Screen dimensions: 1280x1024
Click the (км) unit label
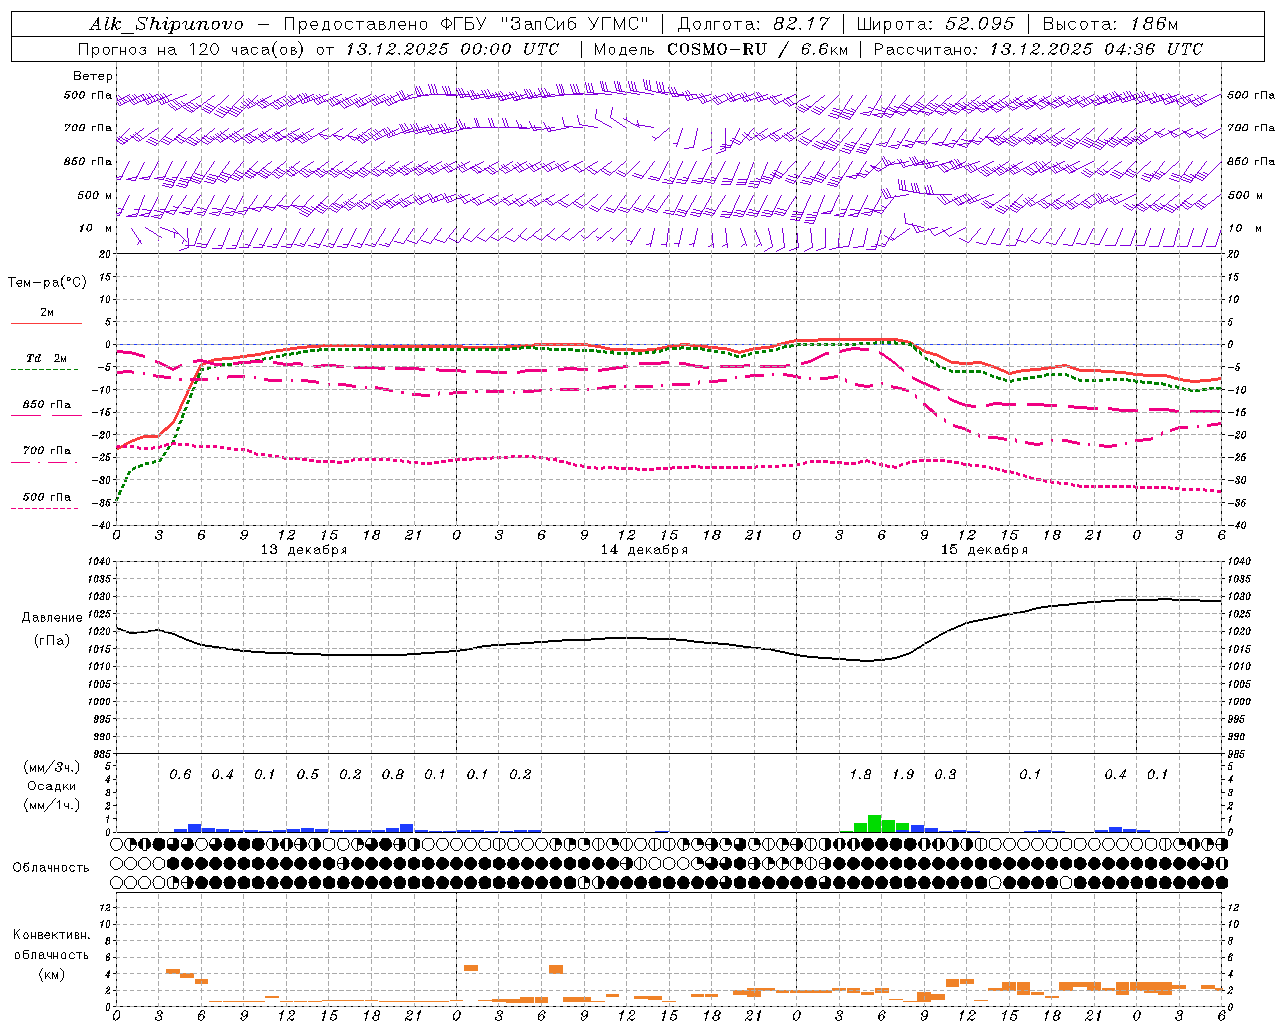(x=51, y=974)
